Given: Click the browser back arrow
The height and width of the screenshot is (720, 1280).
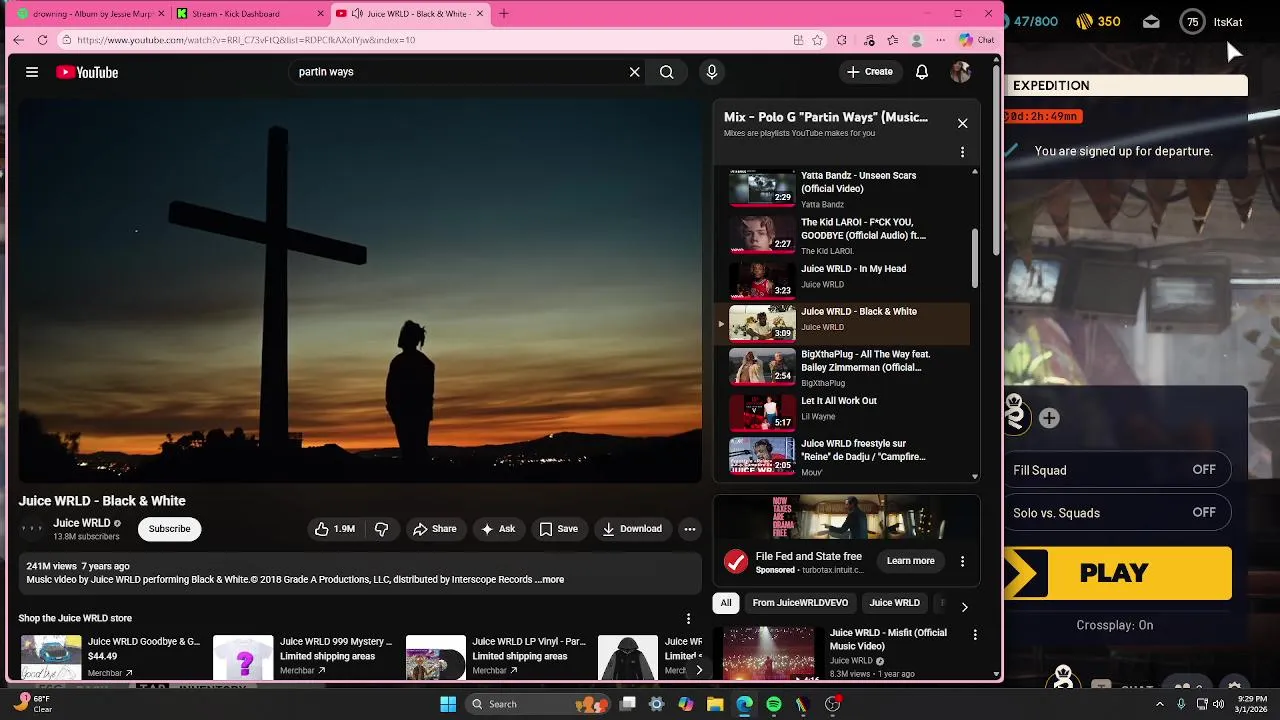Looking at the screenshot, I should click(x=18, y=40).
